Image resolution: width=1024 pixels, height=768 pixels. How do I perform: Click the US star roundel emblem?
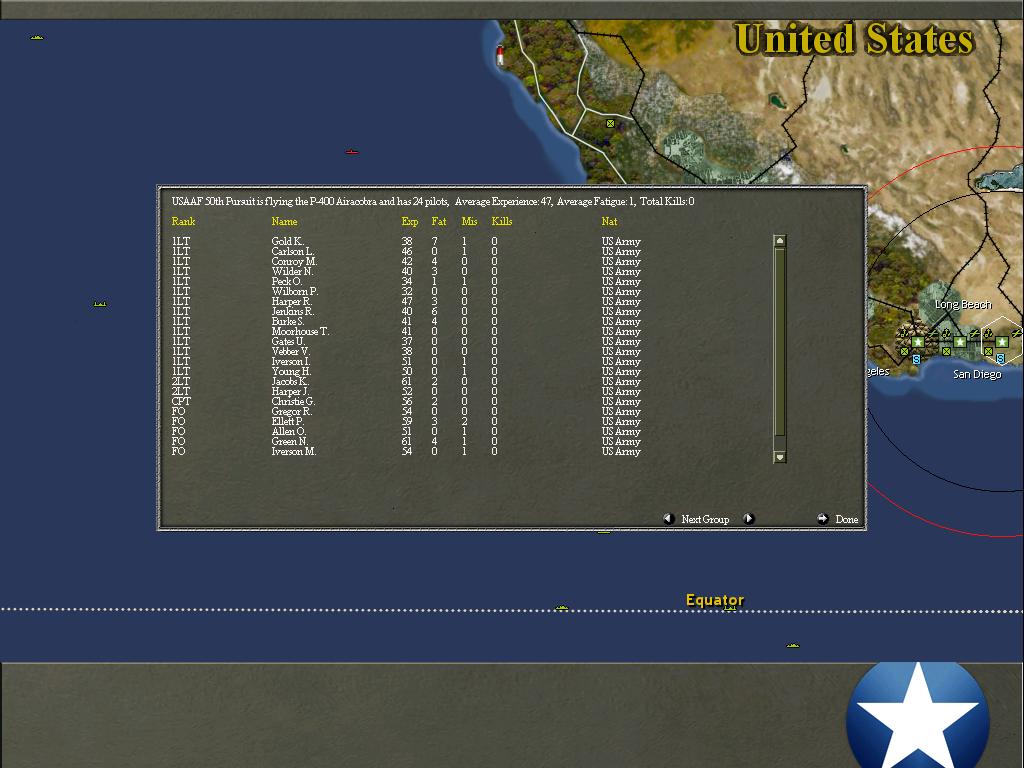click(918, 715)
